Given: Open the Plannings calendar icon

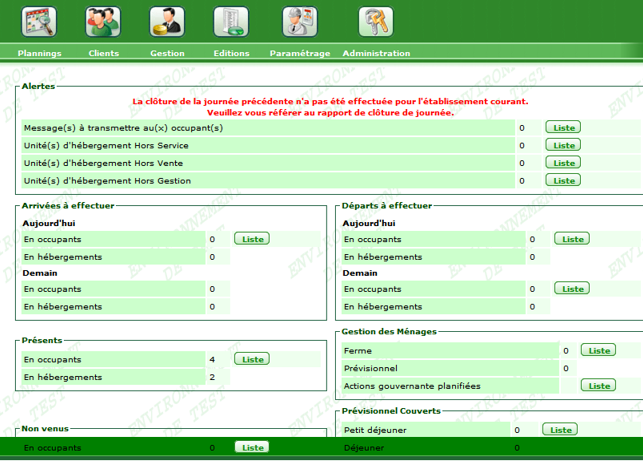Looking at the screenshot, I should [39, 21].
